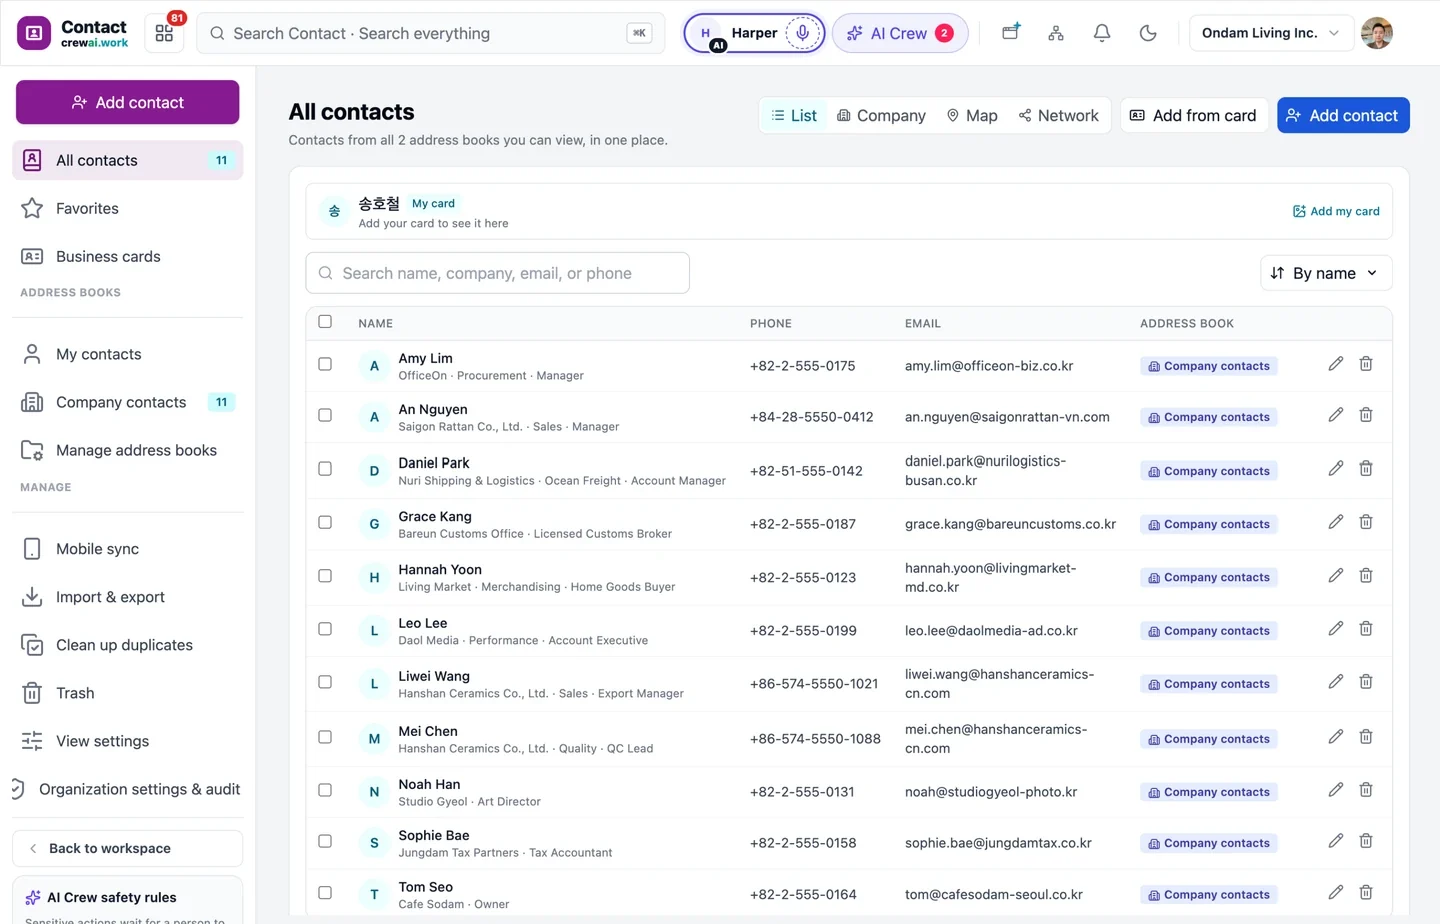Click the purple Add contact sidebar button
1440x924 pixels.
[128, 102]
